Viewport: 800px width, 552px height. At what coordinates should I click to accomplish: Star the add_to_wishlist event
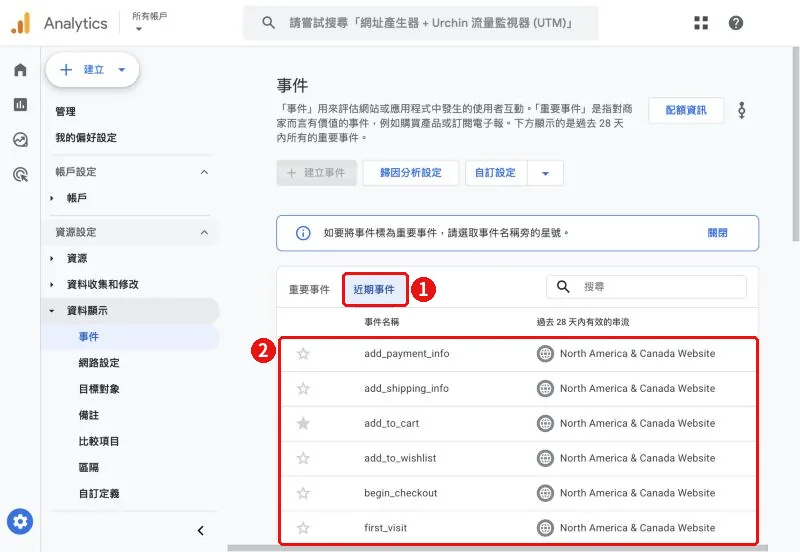[303, 458]
